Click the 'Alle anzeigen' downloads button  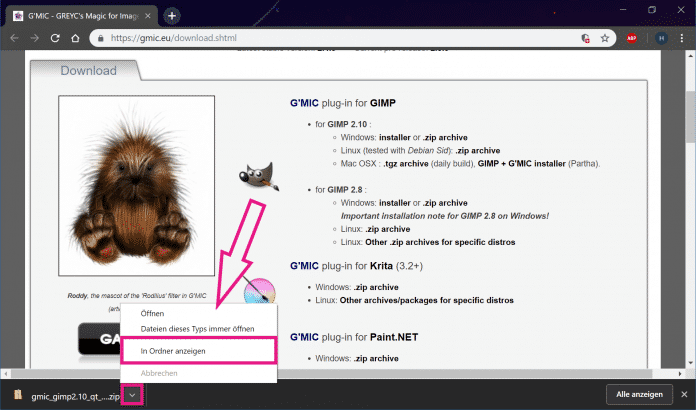[637, 396]
